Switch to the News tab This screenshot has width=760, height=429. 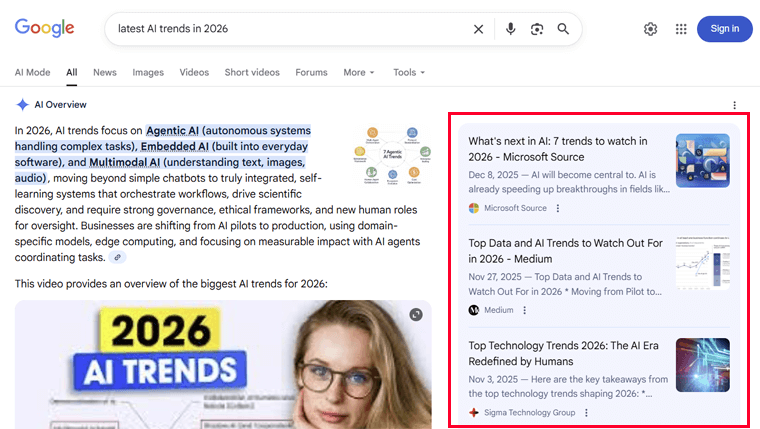click(105, 72)
